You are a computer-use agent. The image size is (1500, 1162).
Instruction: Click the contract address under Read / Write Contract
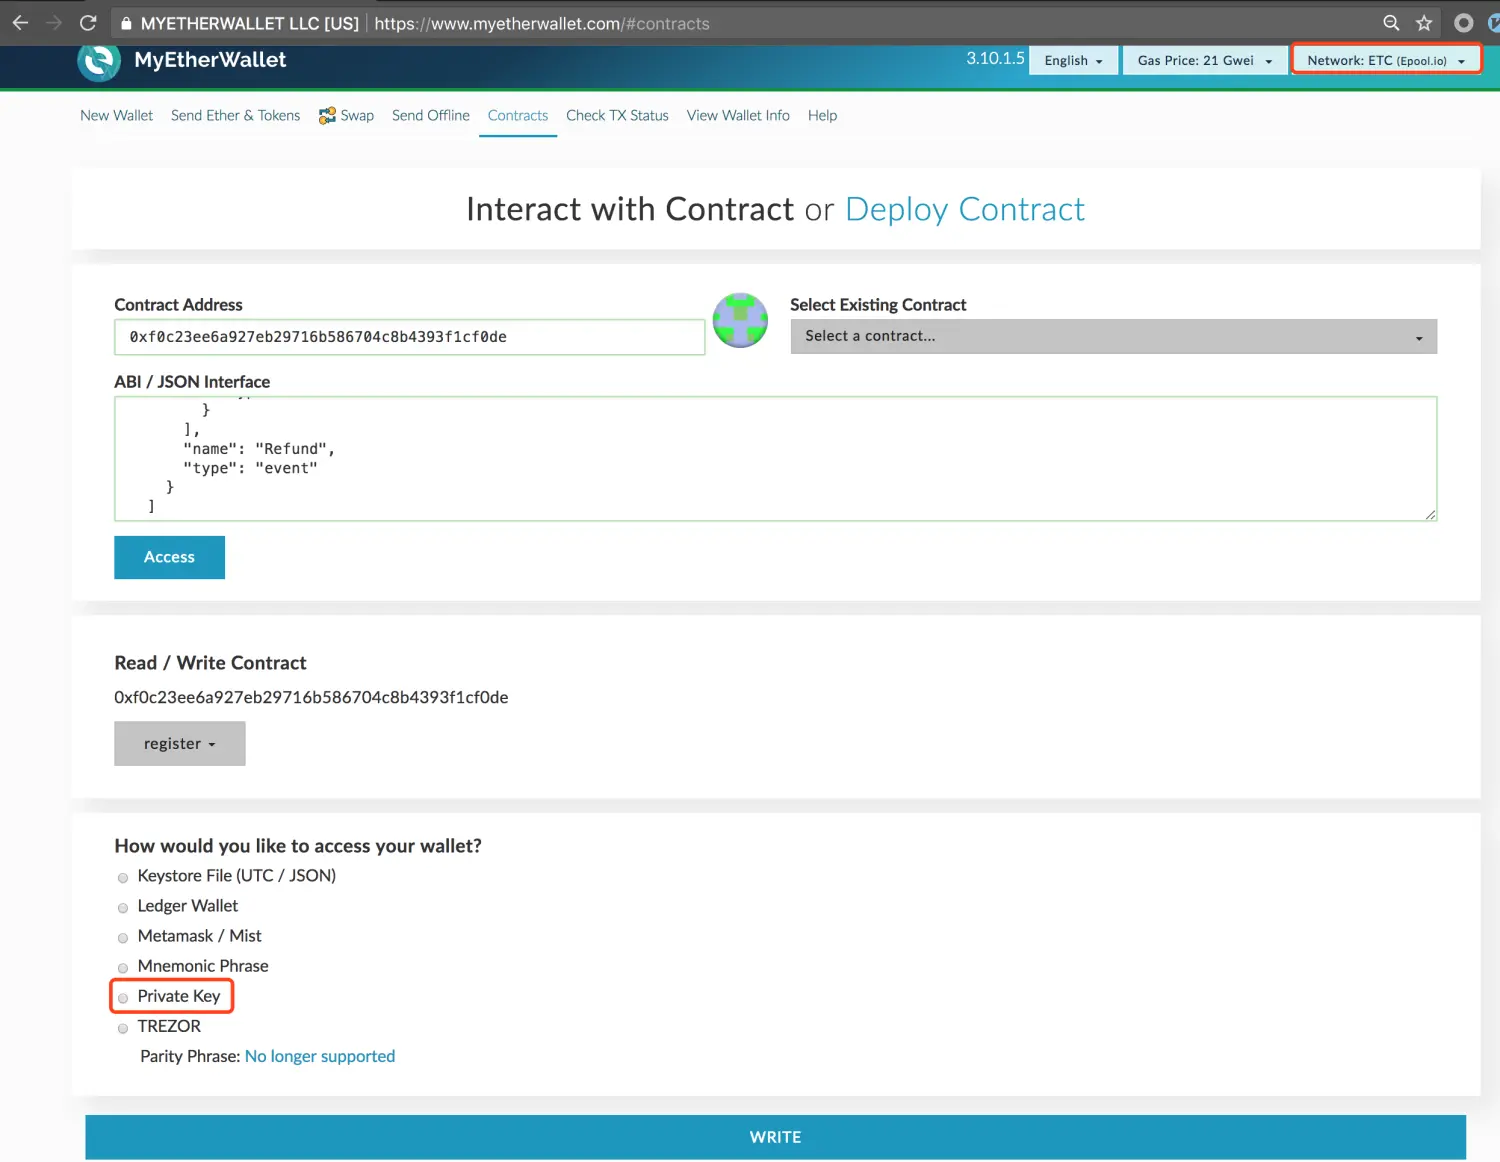pos(311,697)
